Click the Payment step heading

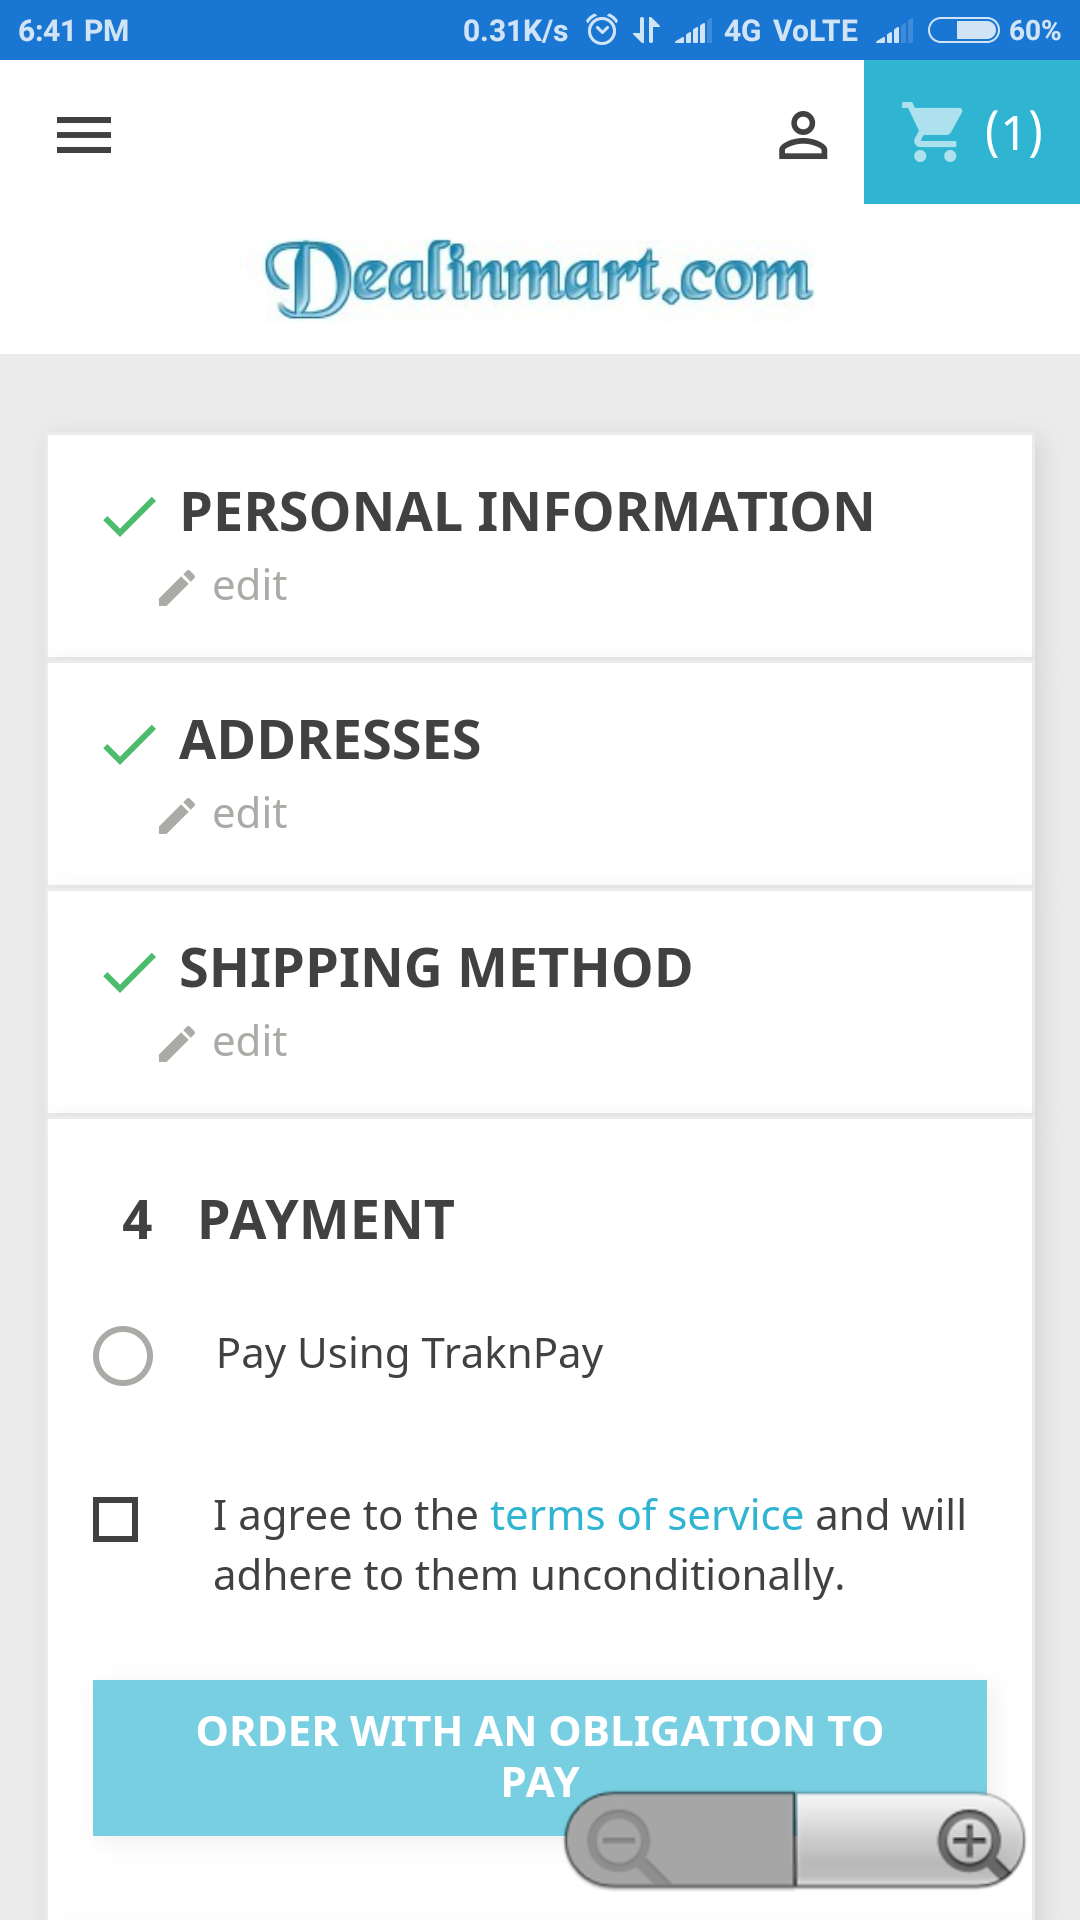326,1221
